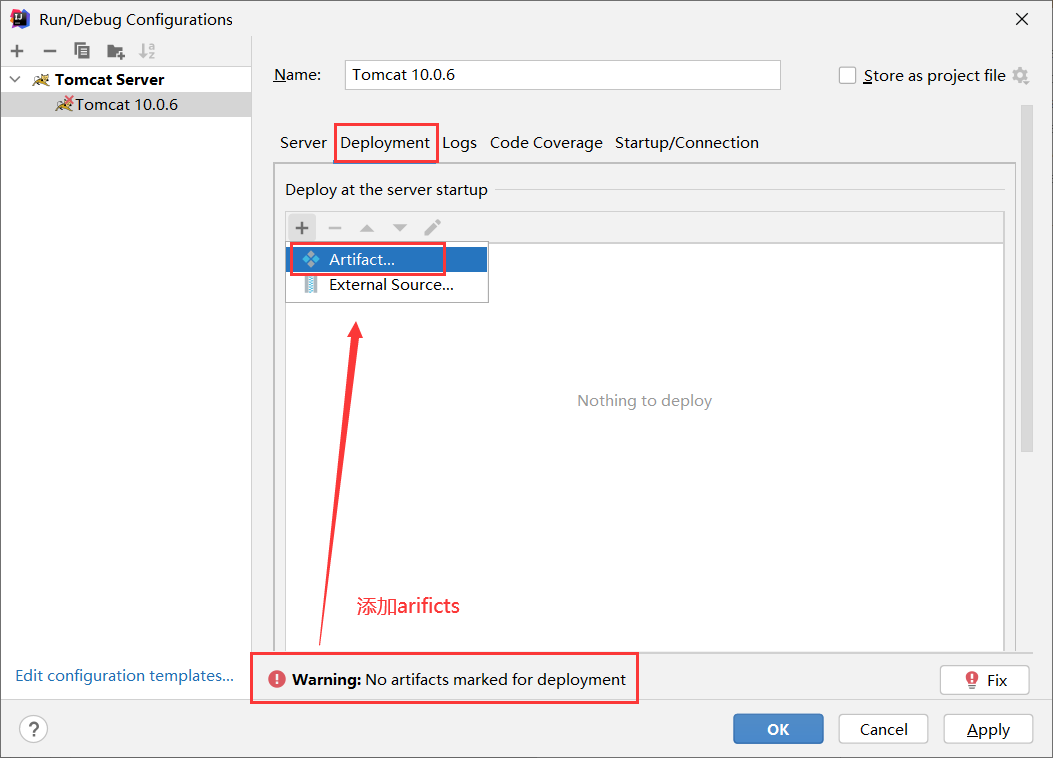Copy the selected configuration
Image resolution: width=1053 pixels, height=758 pixels.
tap(82, 51)
